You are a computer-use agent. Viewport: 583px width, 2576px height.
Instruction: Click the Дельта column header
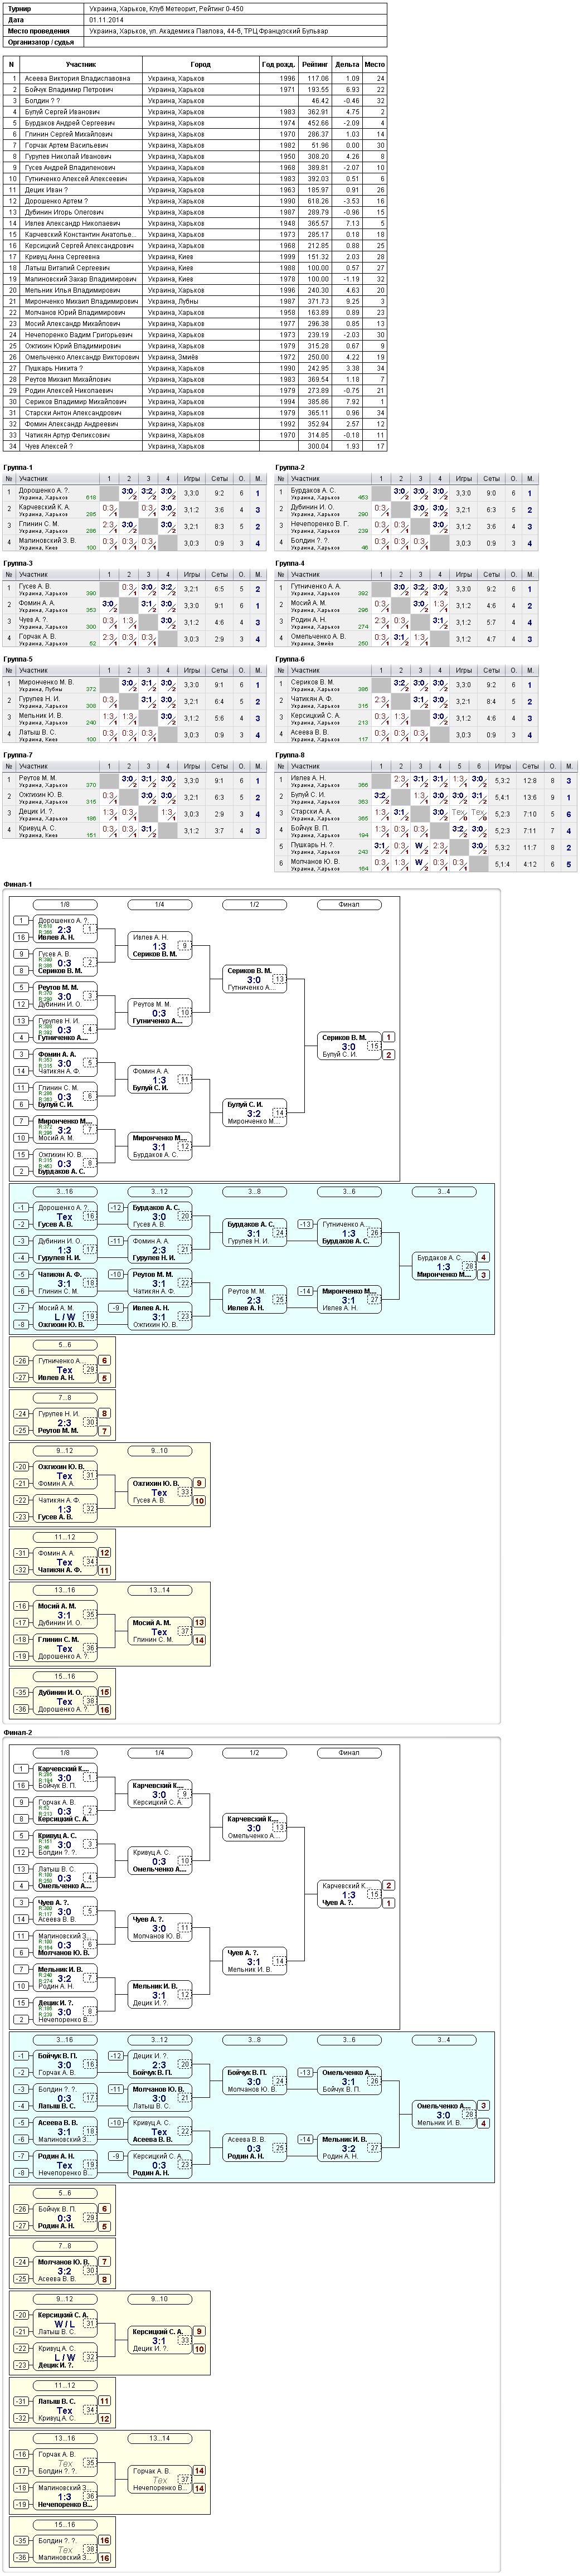coord(347,64)
